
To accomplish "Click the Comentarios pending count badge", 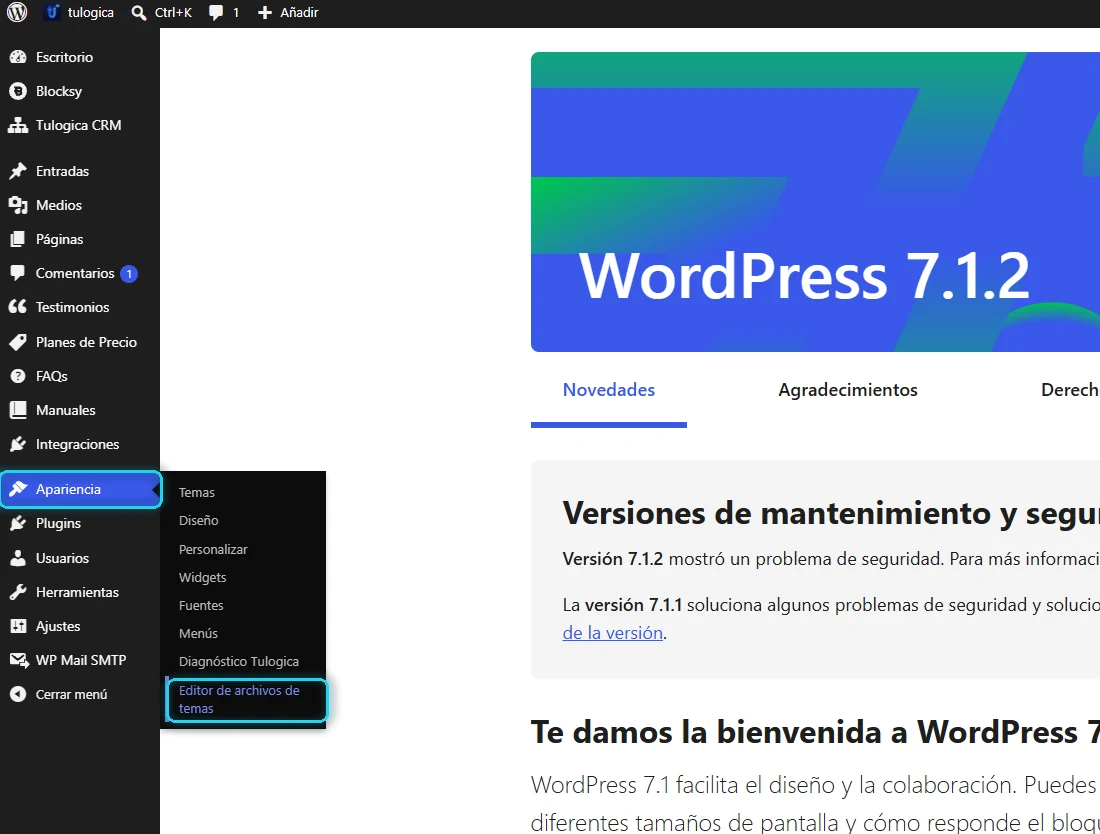I will point(129,274).
